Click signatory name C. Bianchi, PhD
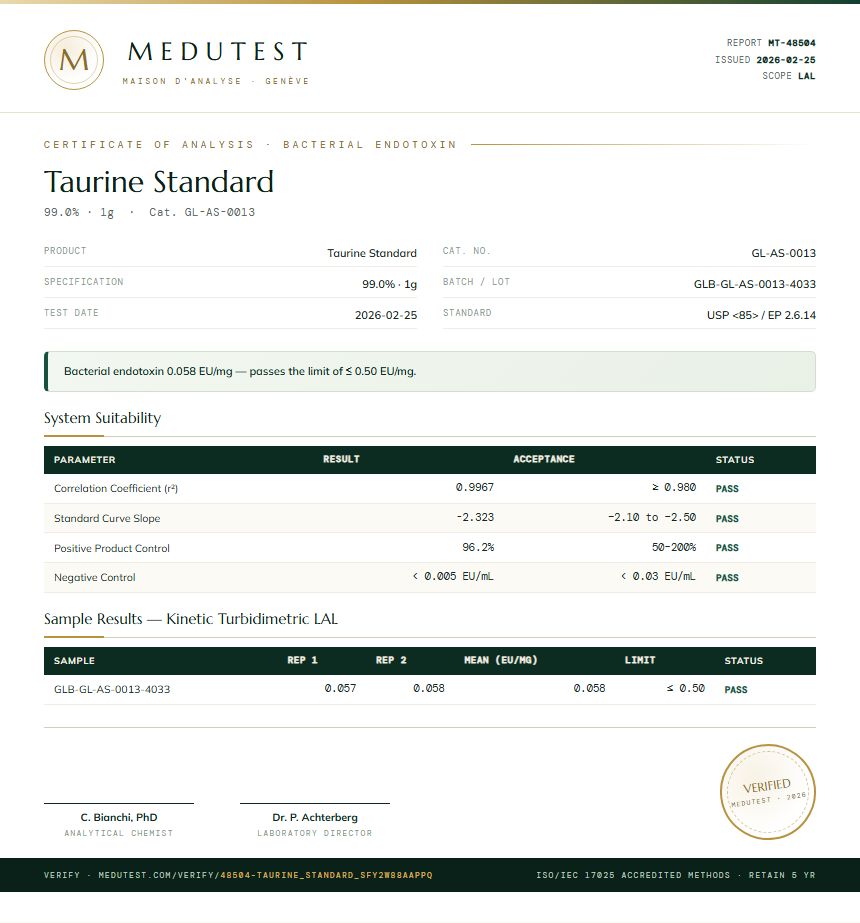Viewport: 860px width, 923px height. (x=119, y=818)
